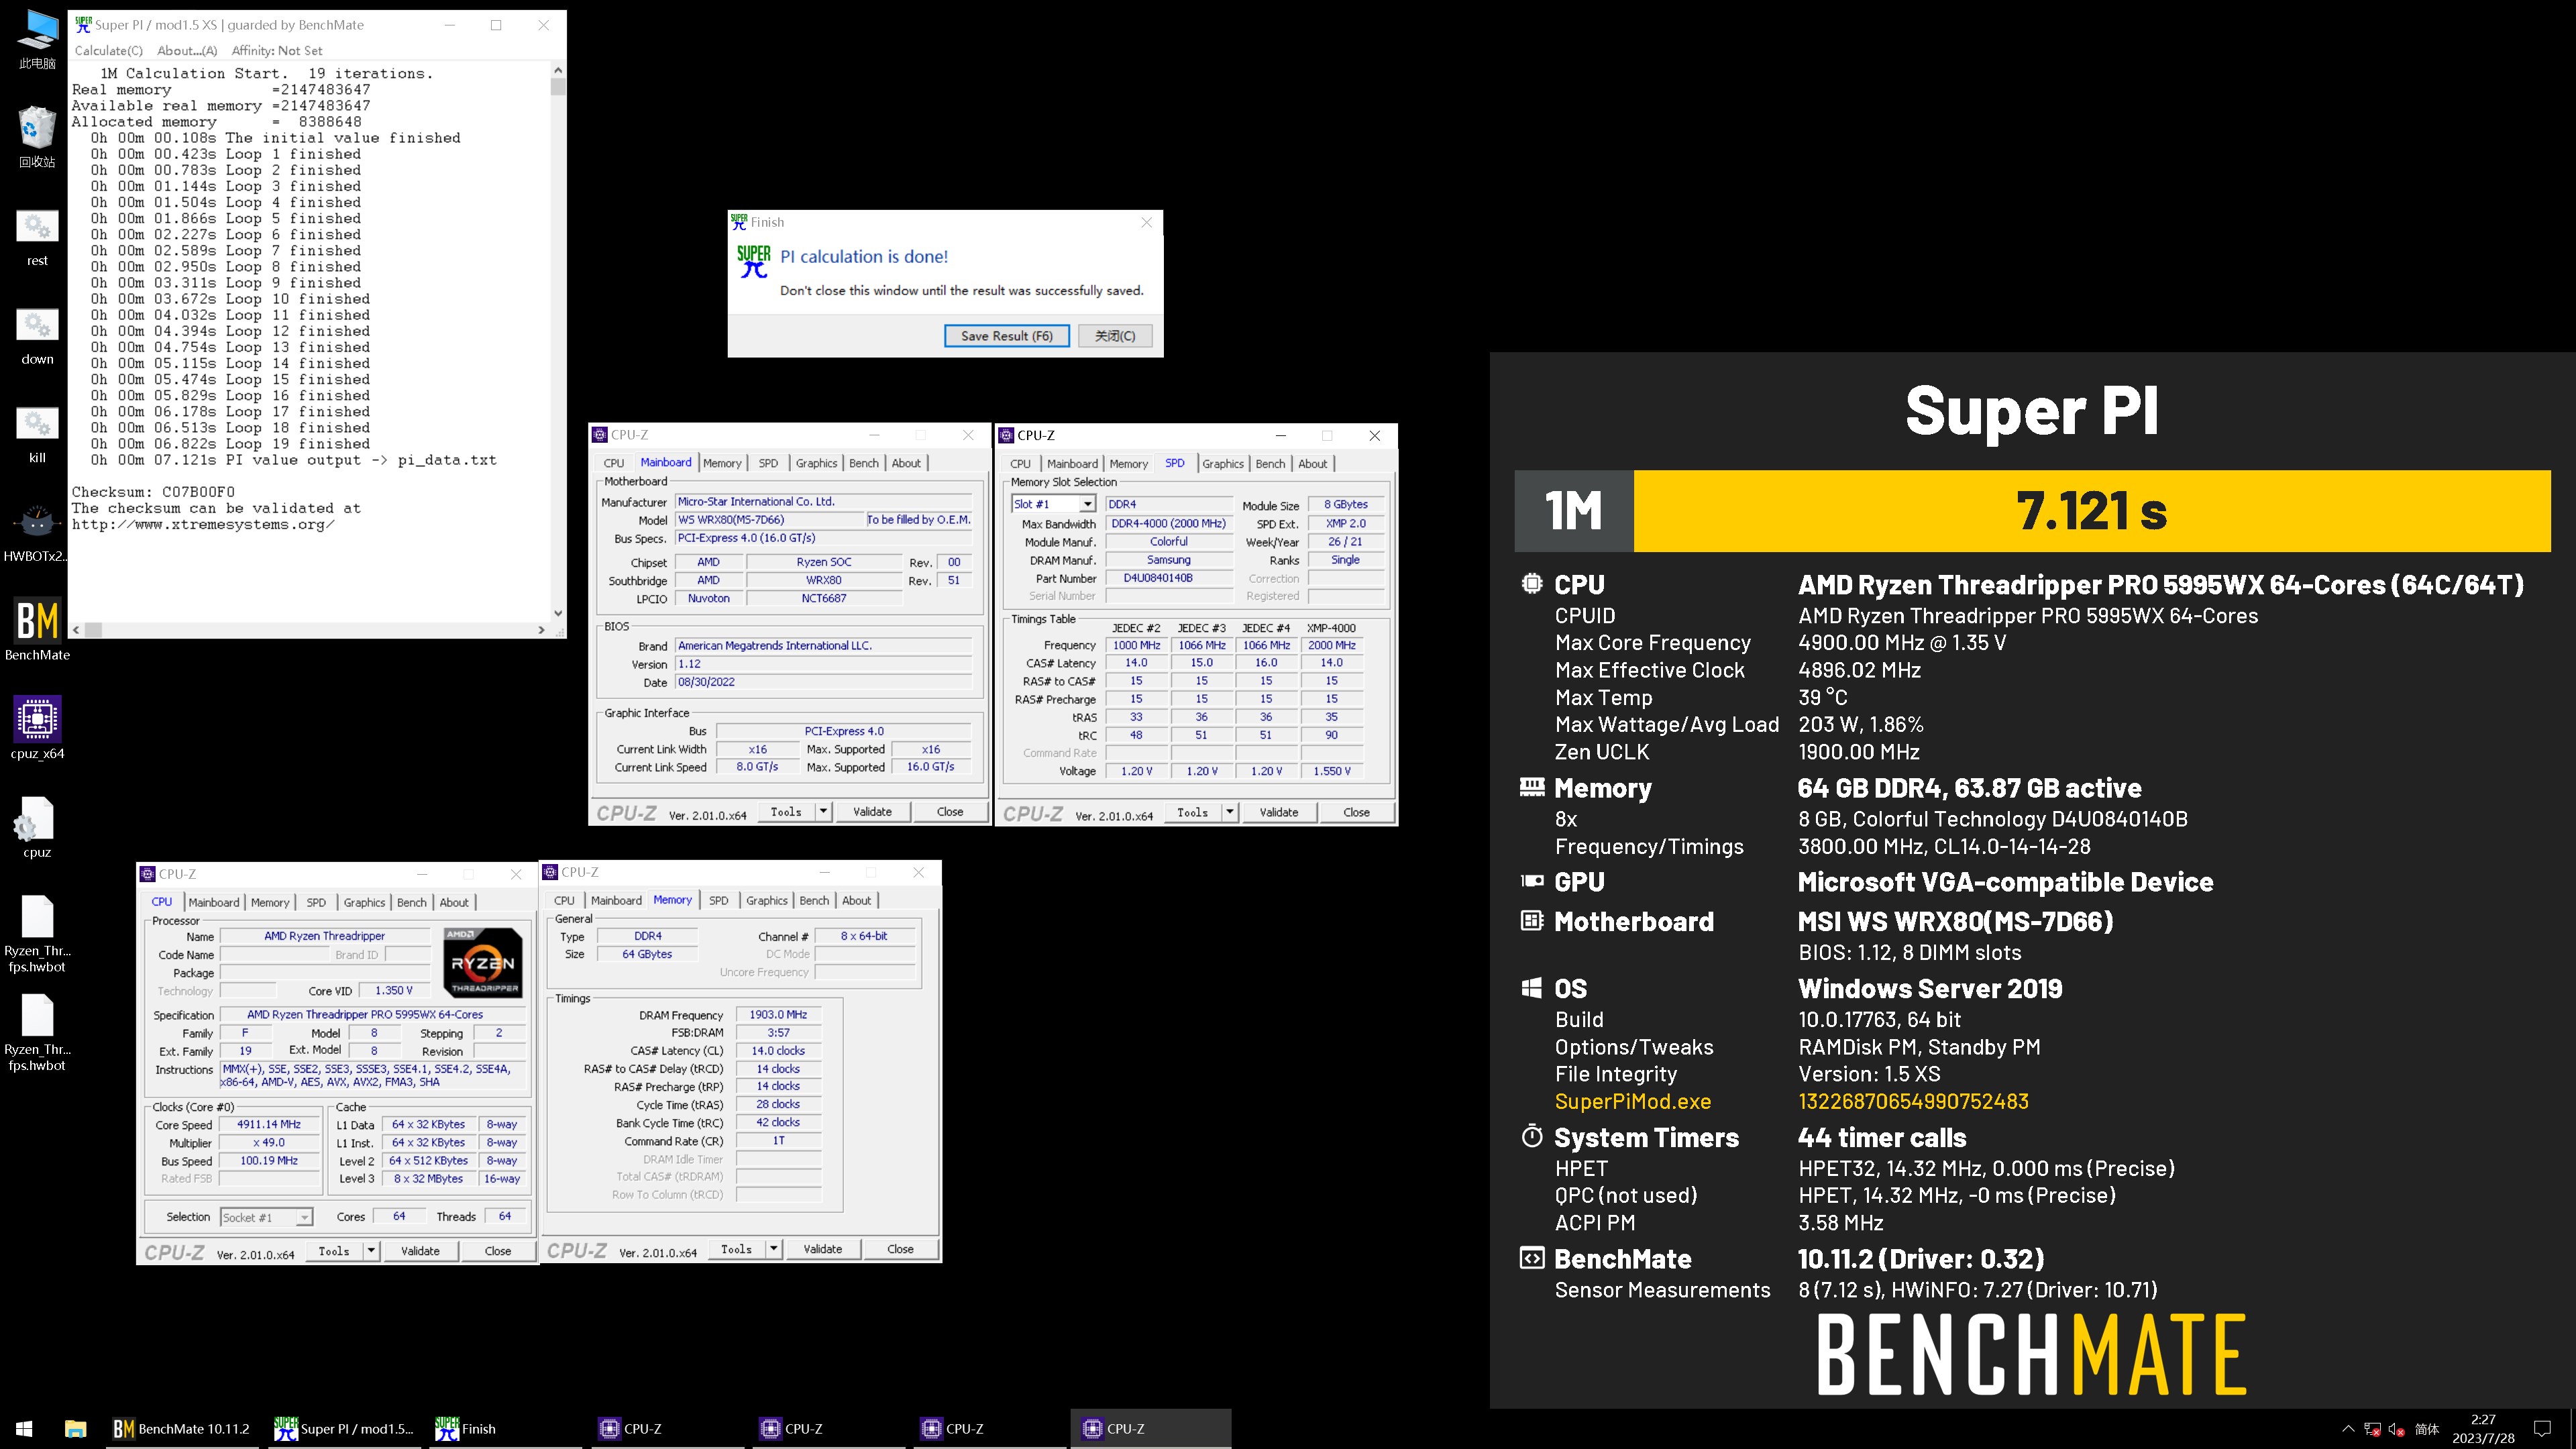Switch to BenchMate 10.11.2 taskbar item
The image size is (2576, 1449).
pos(182,1429)
